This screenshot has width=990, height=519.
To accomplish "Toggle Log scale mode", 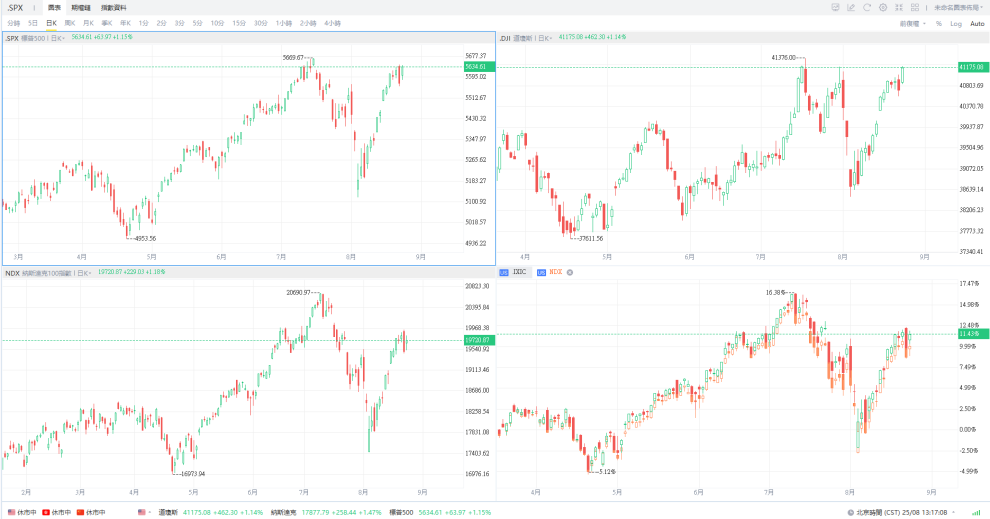I will pyautogui.click(x=956, y=23).
